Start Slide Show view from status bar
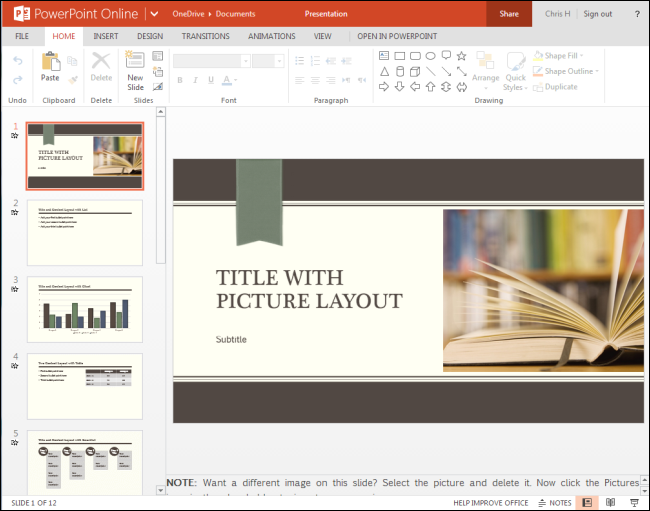Image resolution: width=650 pixels, height=511 pixels. point(633,502)
